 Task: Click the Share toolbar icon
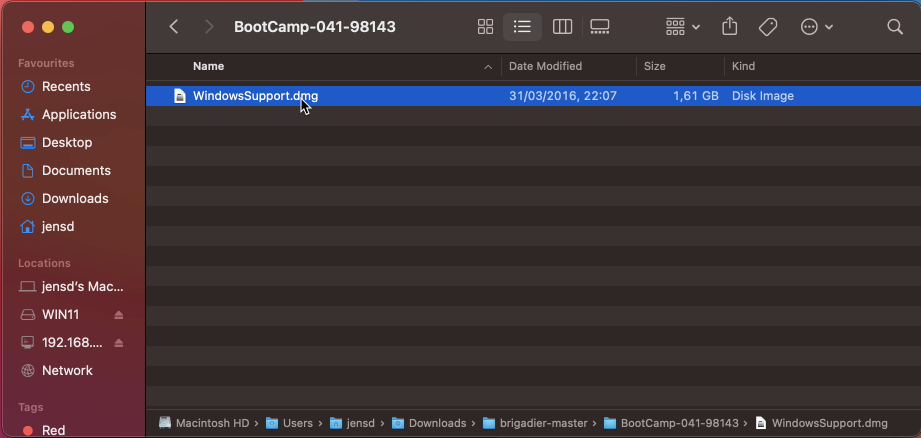[x=730, y=26]
